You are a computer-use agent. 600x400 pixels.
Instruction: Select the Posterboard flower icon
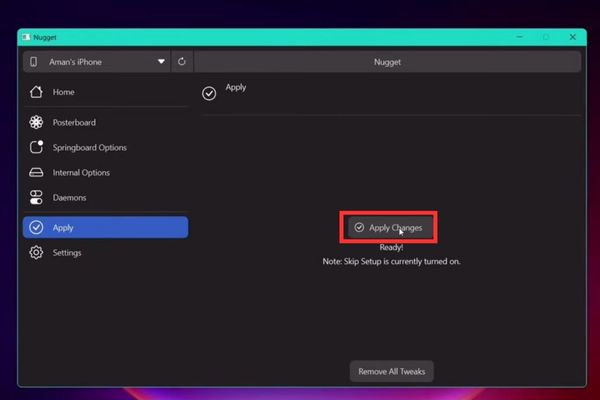(36, 123)
